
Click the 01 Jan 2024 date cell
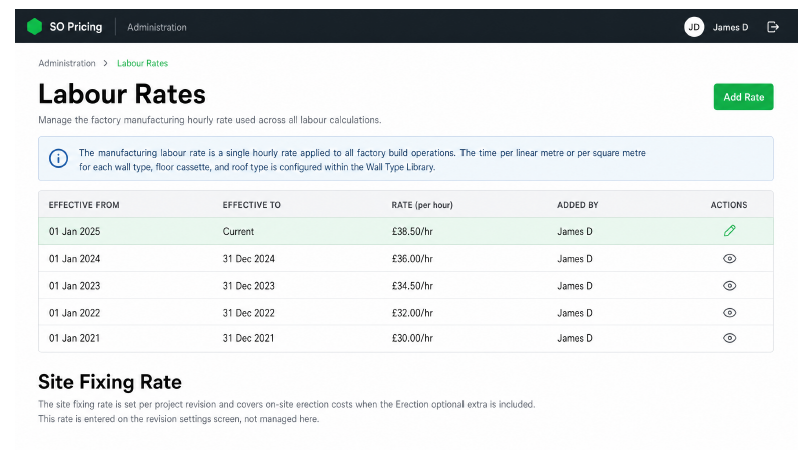(x=75, y=259)
